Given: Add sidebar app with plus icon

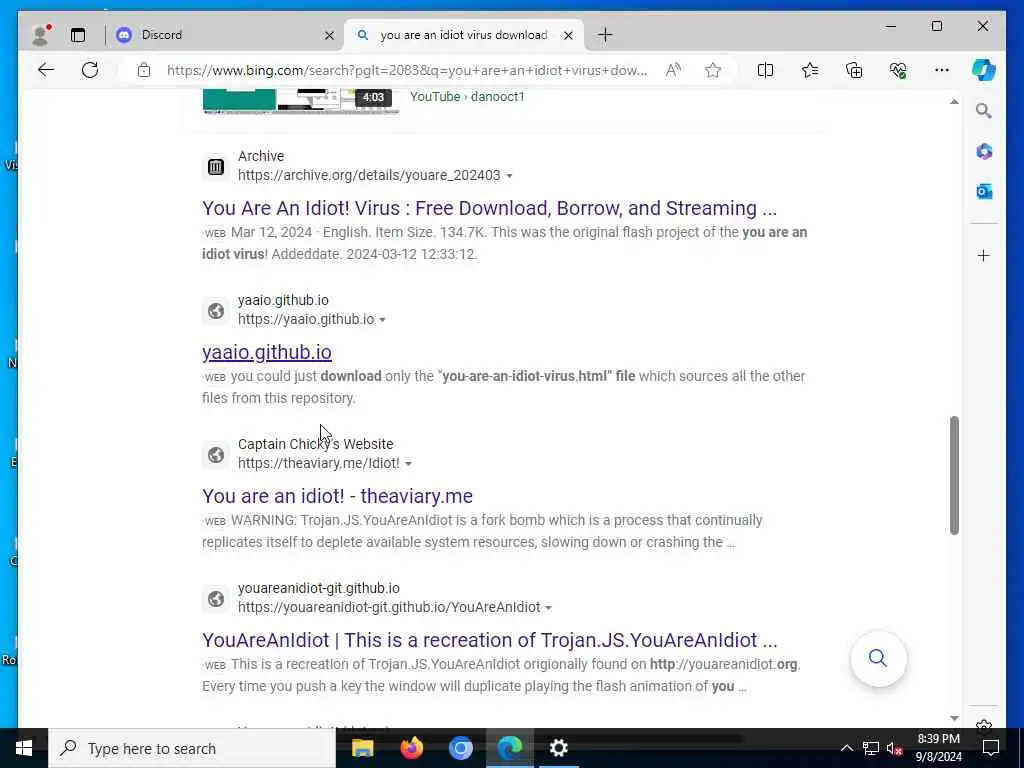Looking at the screenshot, I should point(984,255).
